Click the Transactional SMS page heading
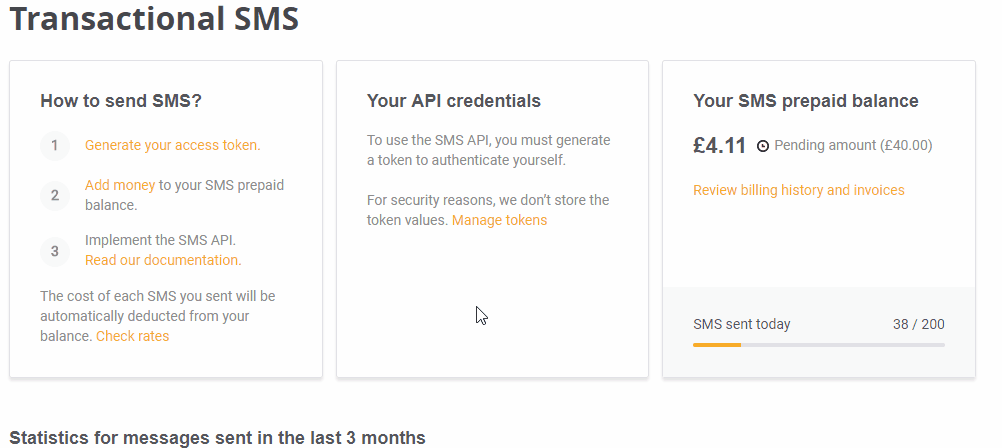This screenshot has width=1002, height=448. [154, 18]
